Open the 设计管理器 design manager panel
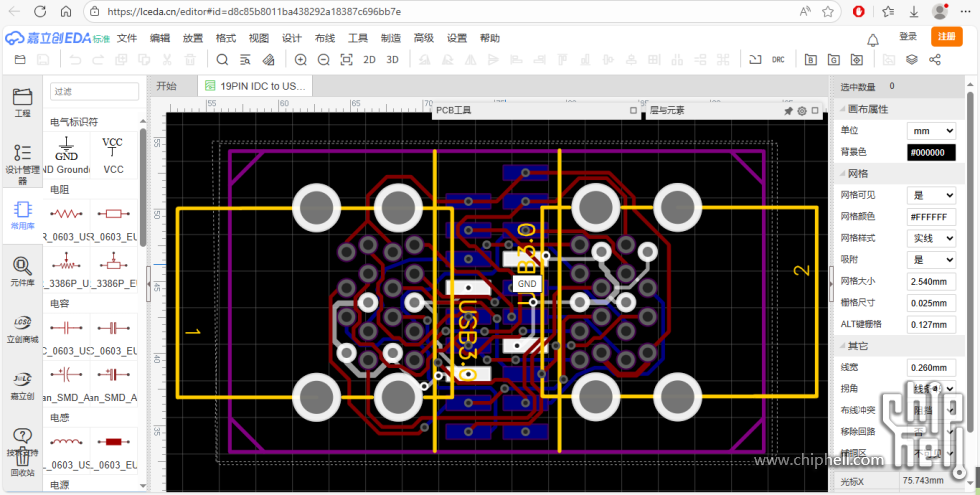 tap(22, 164)
